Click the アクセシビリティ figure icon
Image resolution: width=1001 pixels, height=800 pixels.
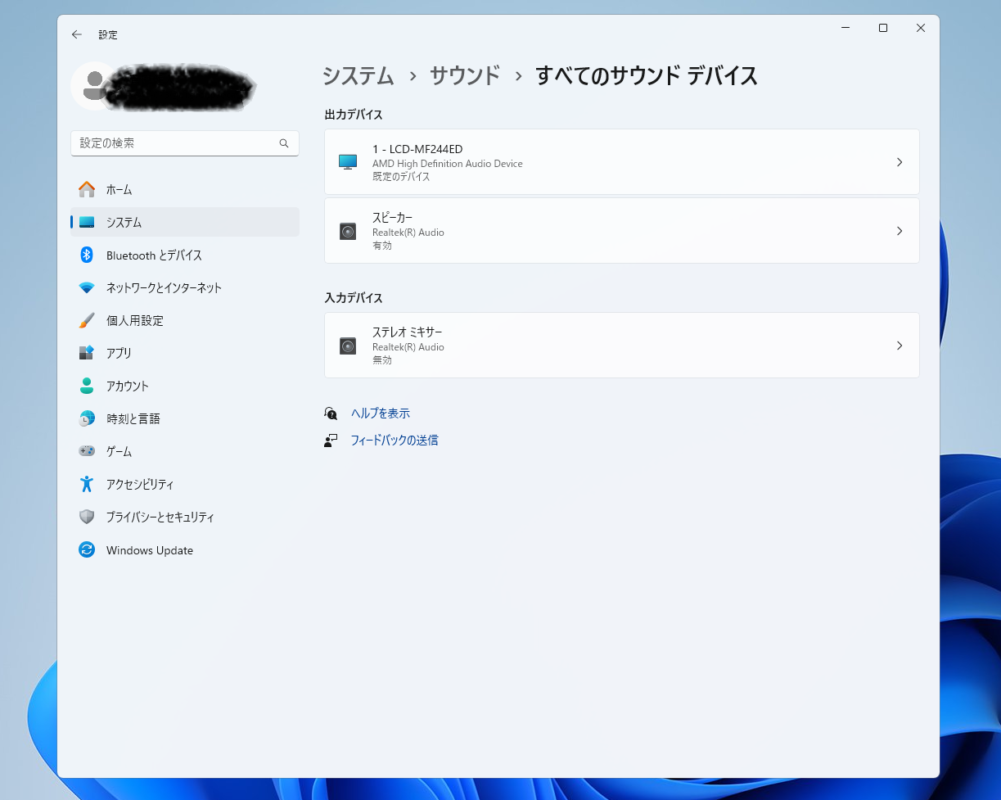click(87, 484)
